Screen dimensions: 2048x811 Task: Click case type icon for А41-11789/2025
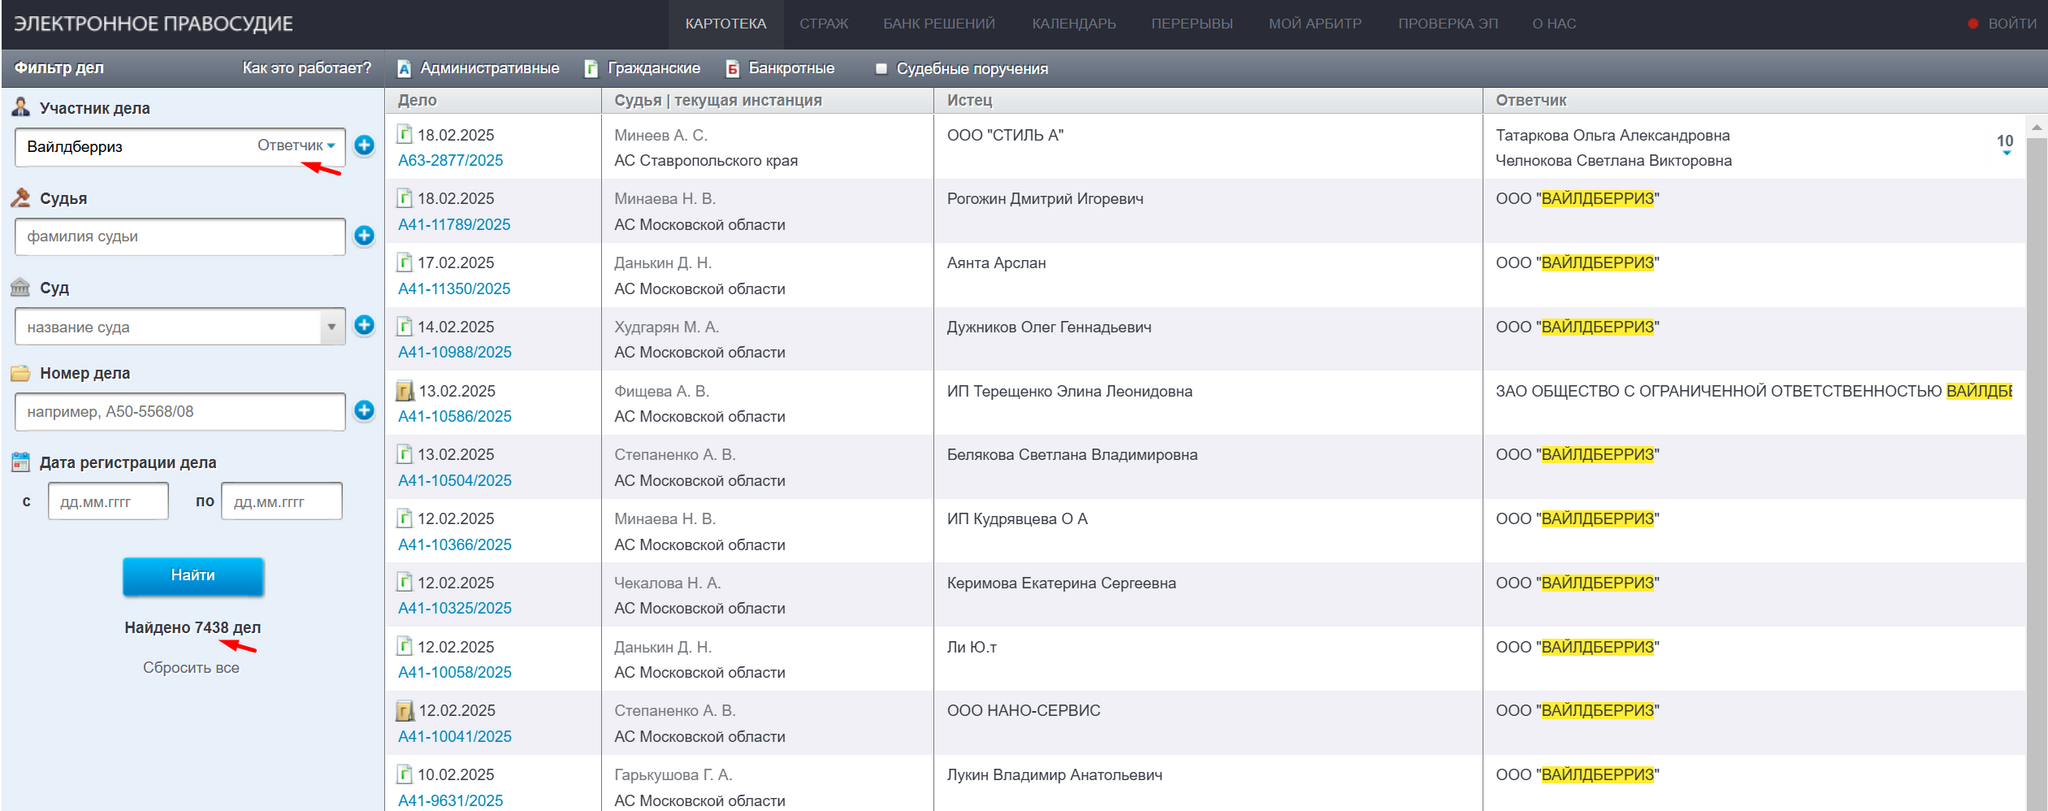[x=404, y=198]
